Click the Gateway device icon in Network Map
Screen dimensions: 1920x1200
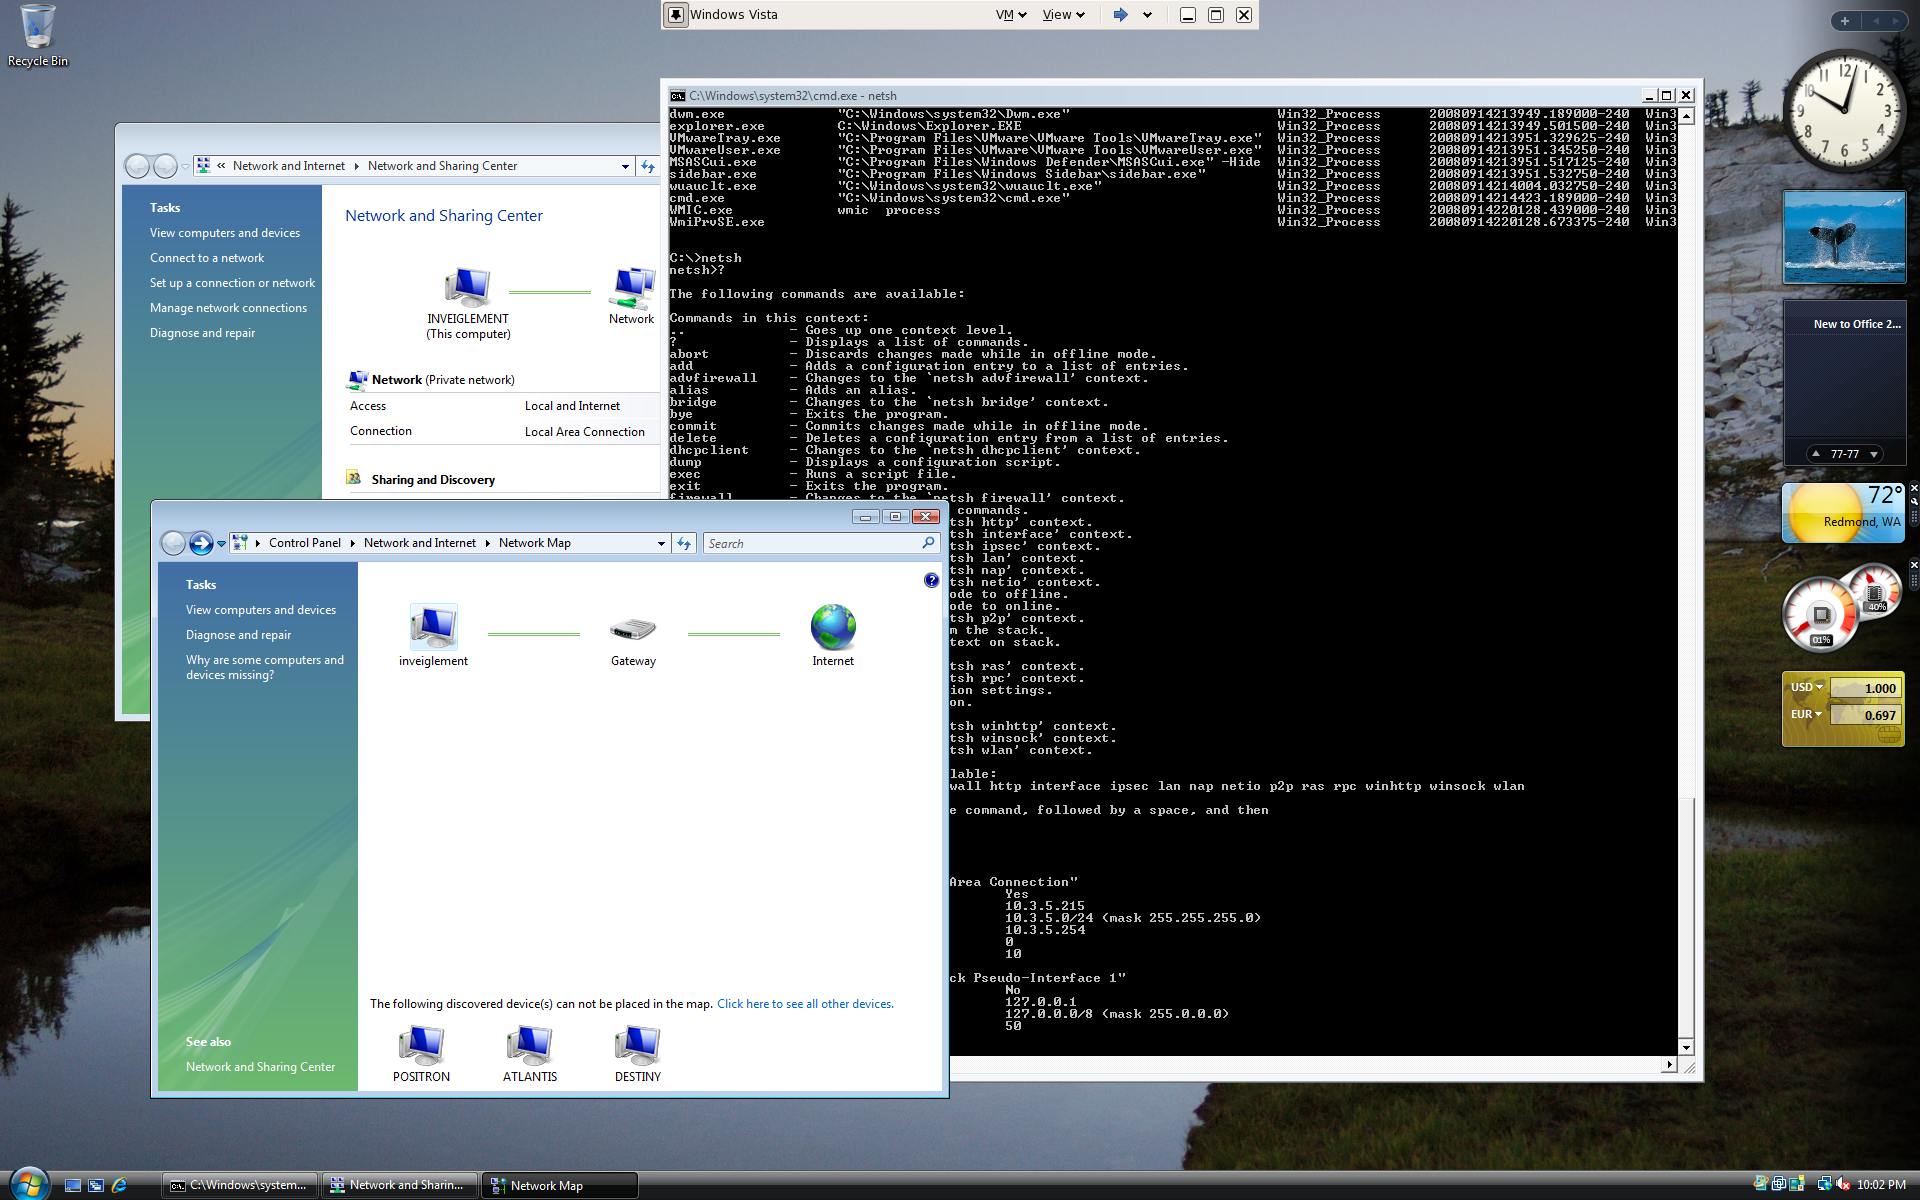pyautogui.click(x=633, y=629)
